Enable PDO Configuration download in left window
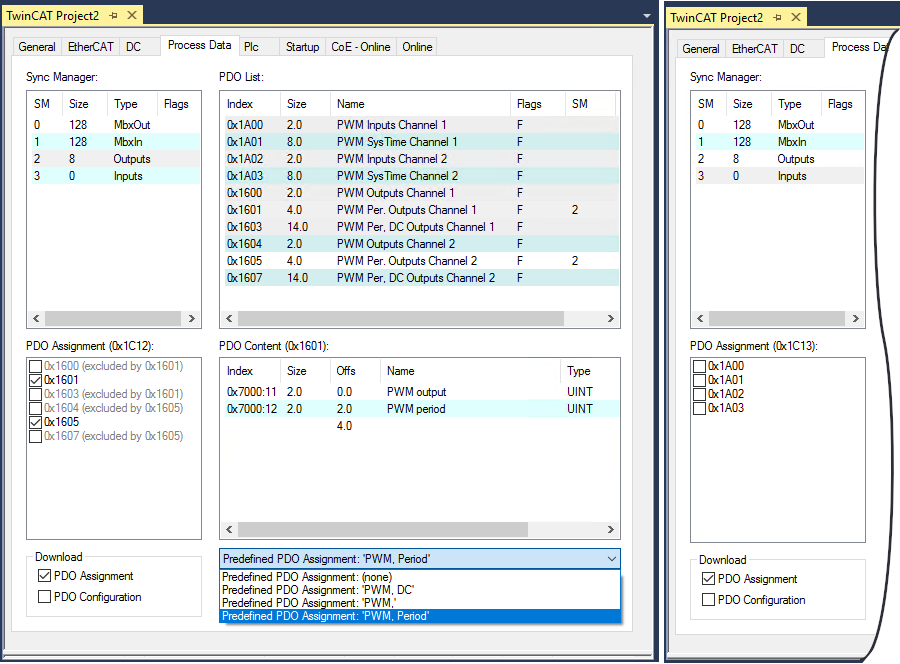Viewport: 900px width, 664px height. (44, 597)
